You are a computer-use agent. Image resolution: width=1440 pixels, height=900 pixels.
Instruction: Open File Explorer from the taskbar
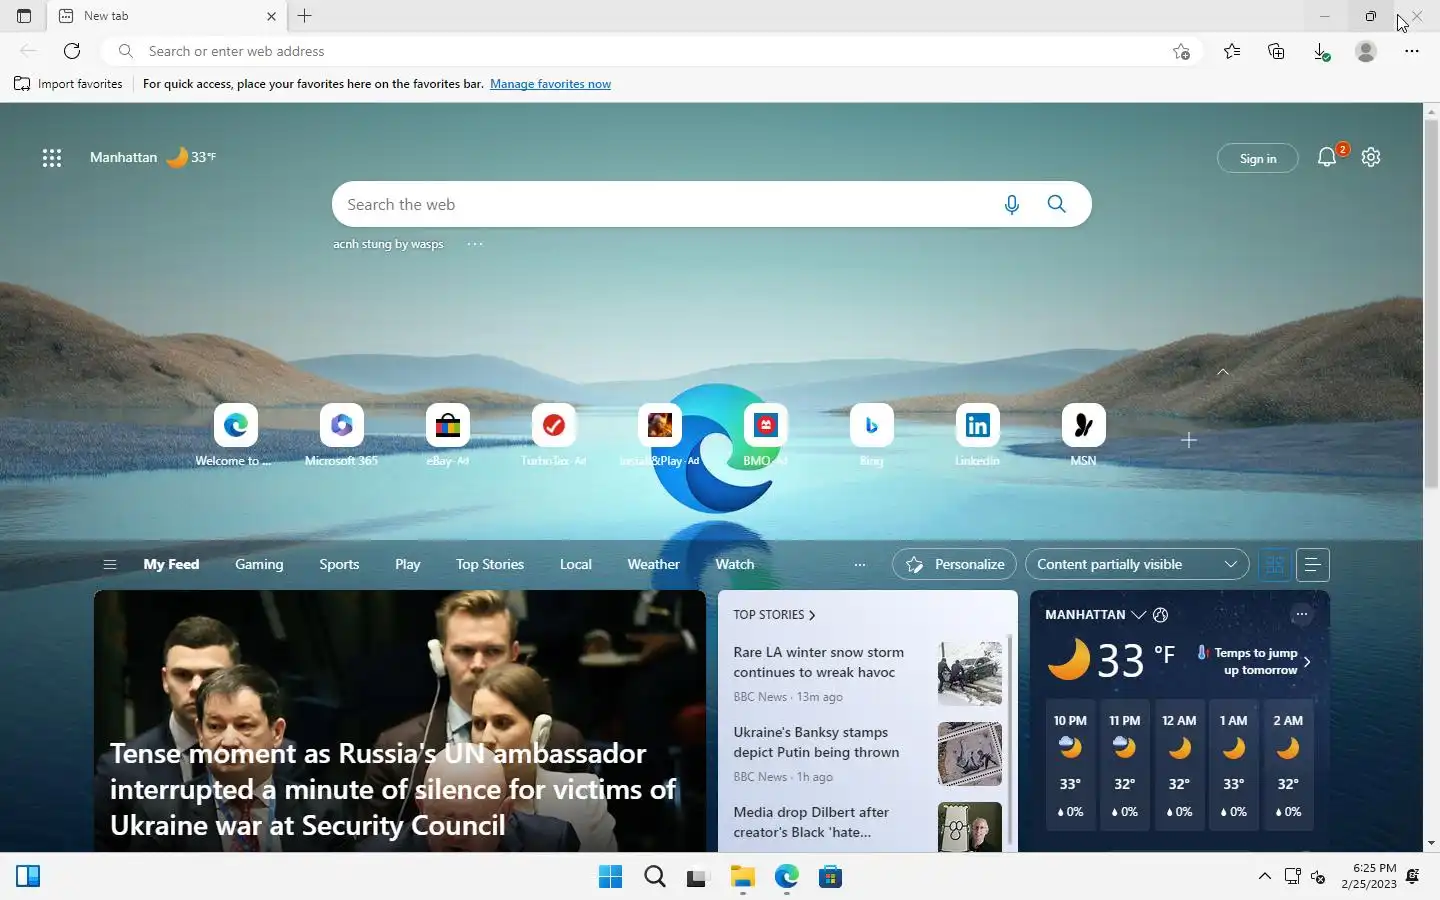pyautogui.click(x=742, y=877)
